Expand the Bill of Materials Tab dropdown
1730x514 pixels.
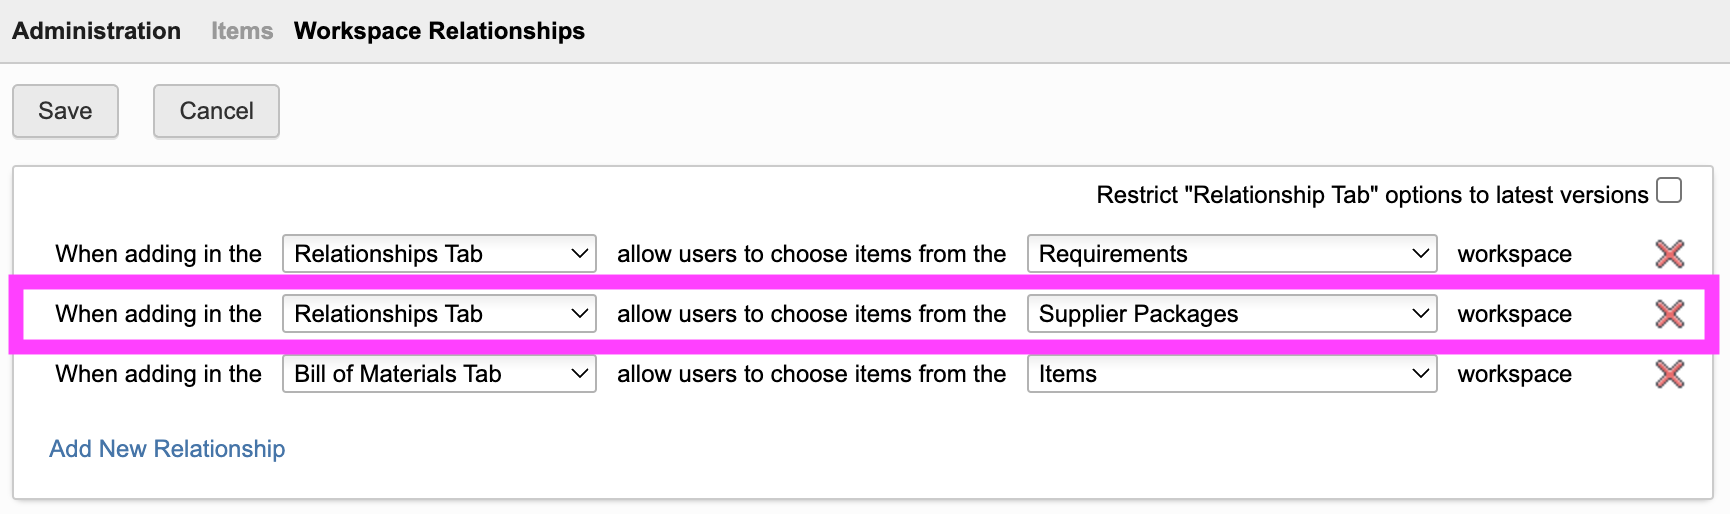tap(439, 374)
